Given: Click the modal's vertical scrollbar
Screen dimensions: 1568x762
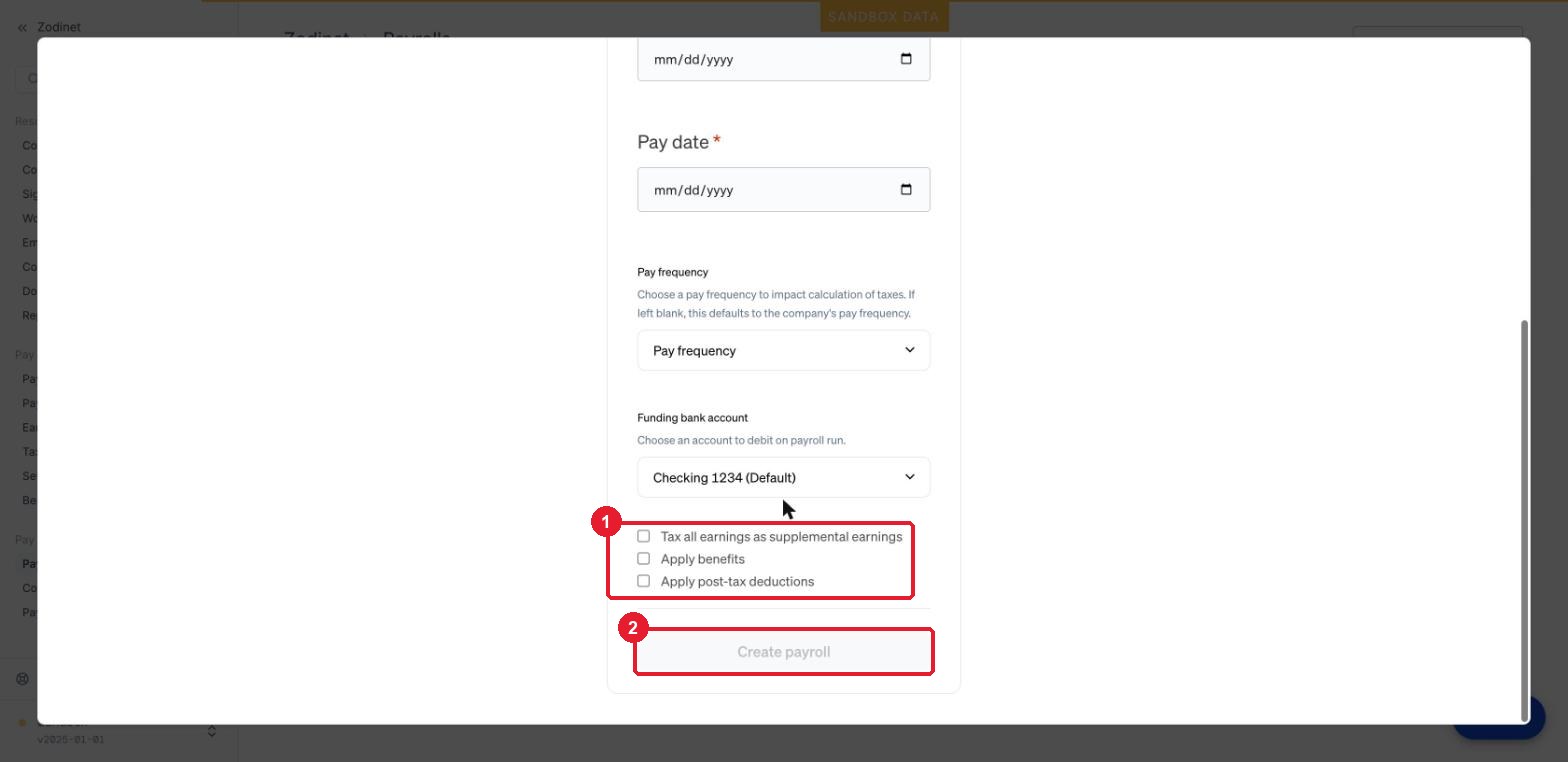Looking at the screenshot, I should [1524, 520].
